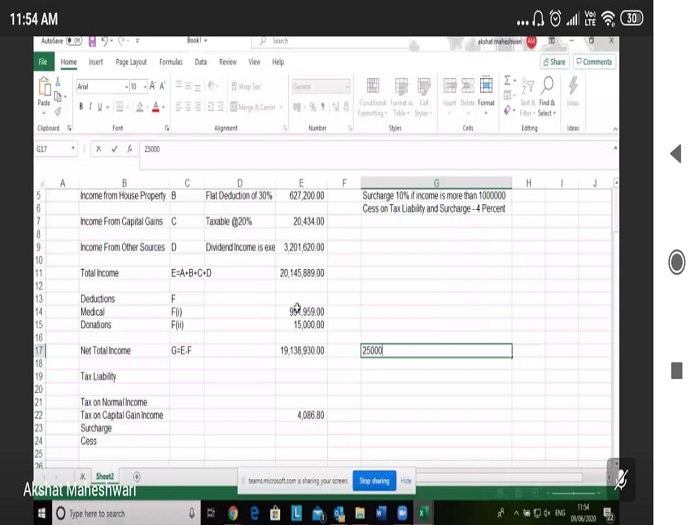Viewport: 700px width, 525px height.
Task: Click the fill color bucket icon
Action: [x=140, y=107]
